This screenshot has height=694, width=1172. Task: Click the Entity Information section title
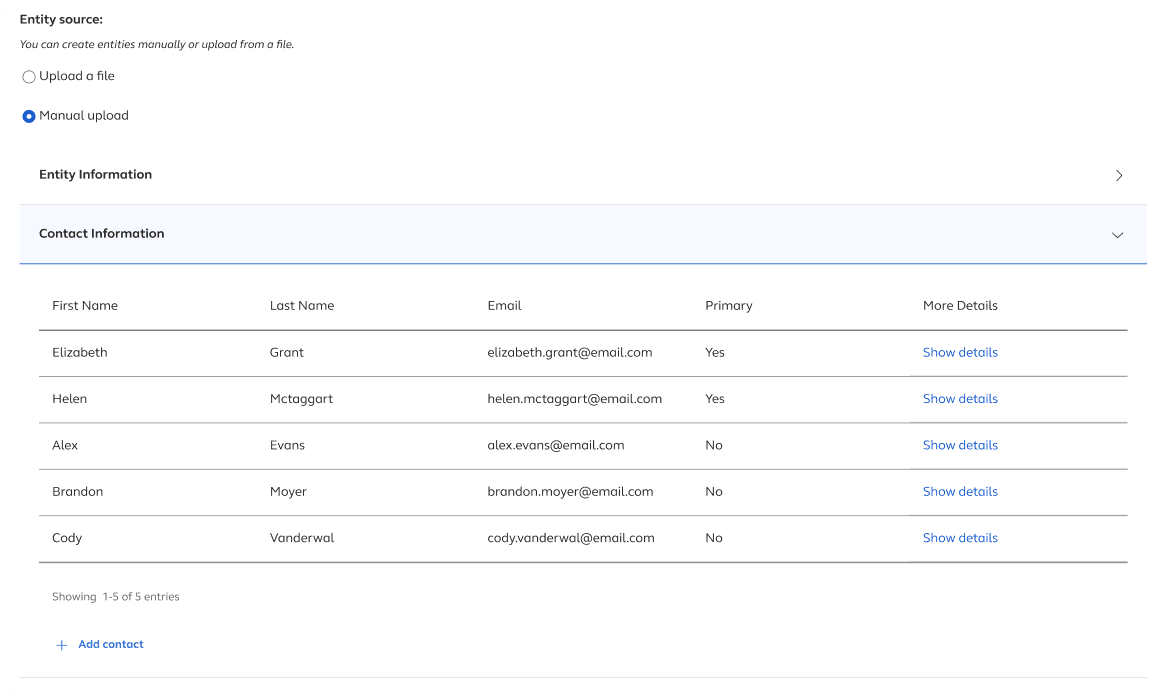click(x=96, y=174)
